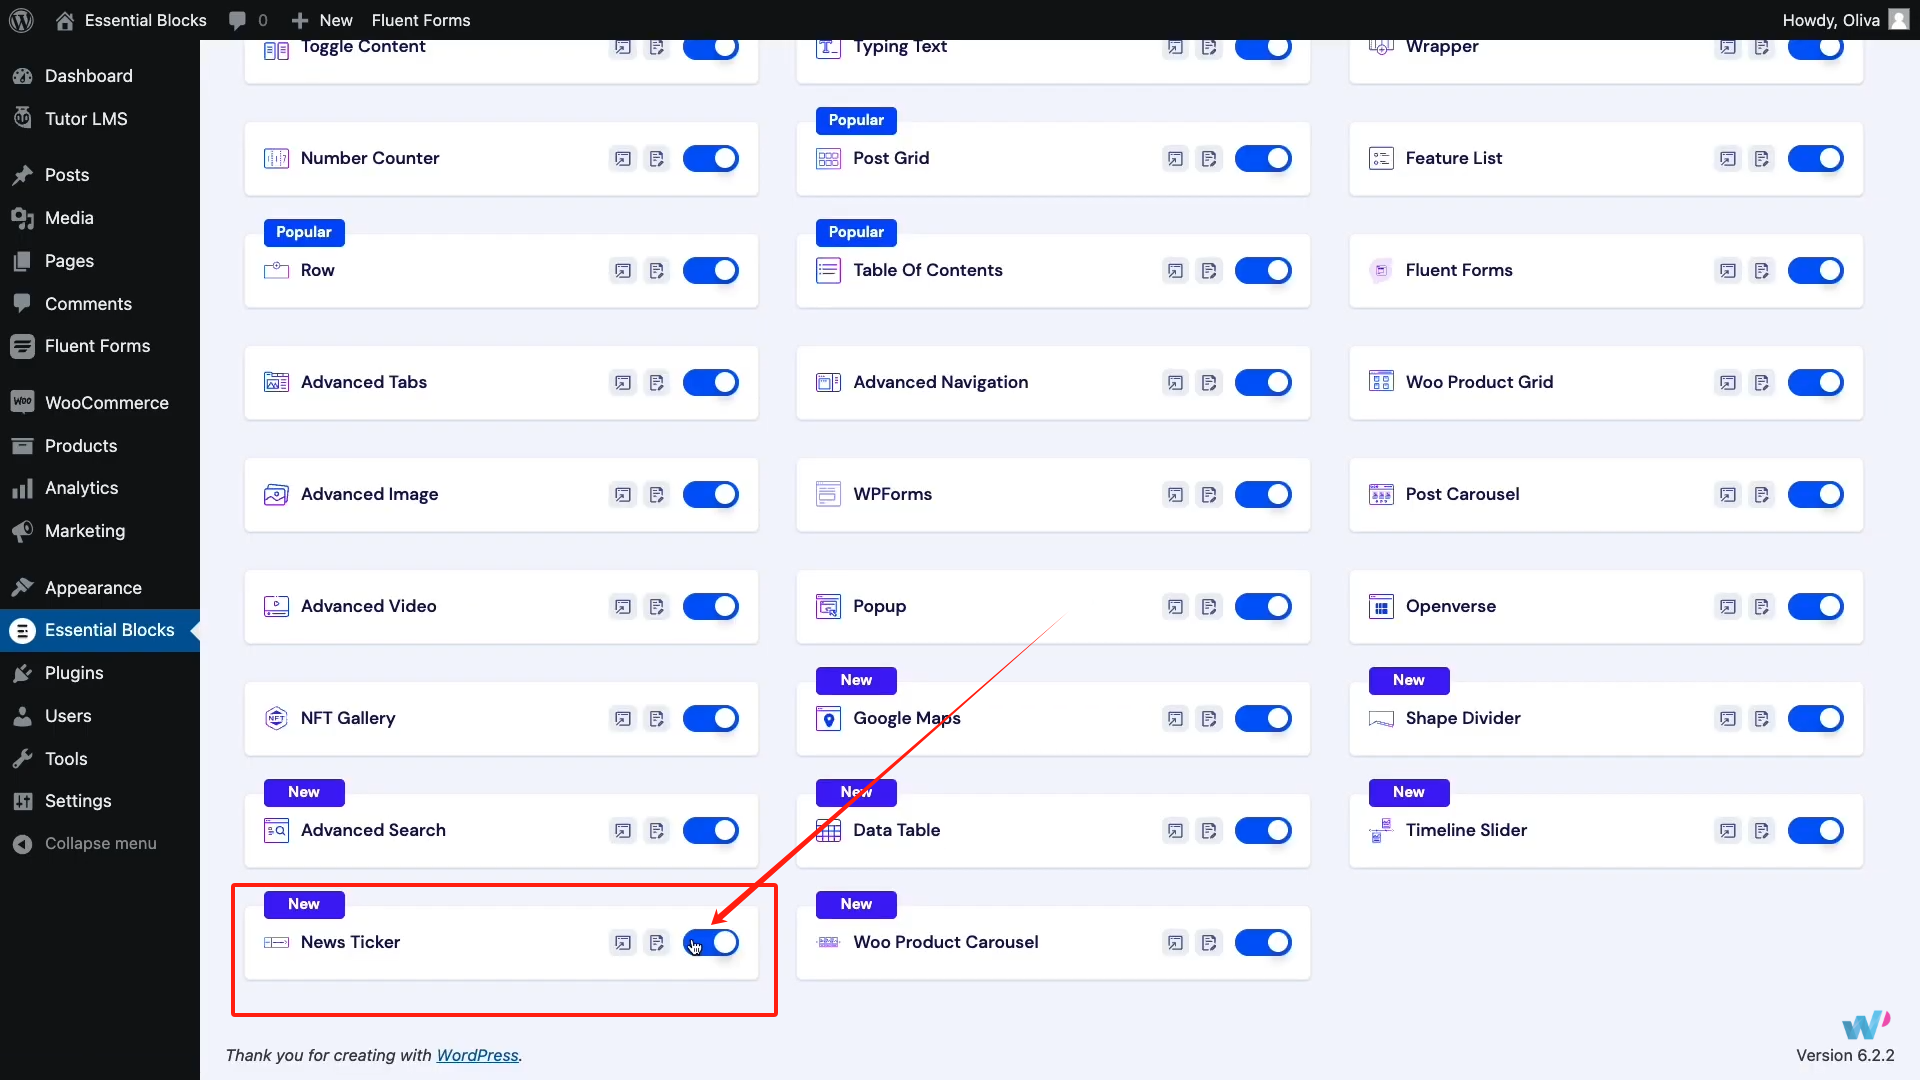Viewport: 1920px width, 1080px height.
Task: Open the Timeline Slider documentation icon
Action: coord(1761,831)
